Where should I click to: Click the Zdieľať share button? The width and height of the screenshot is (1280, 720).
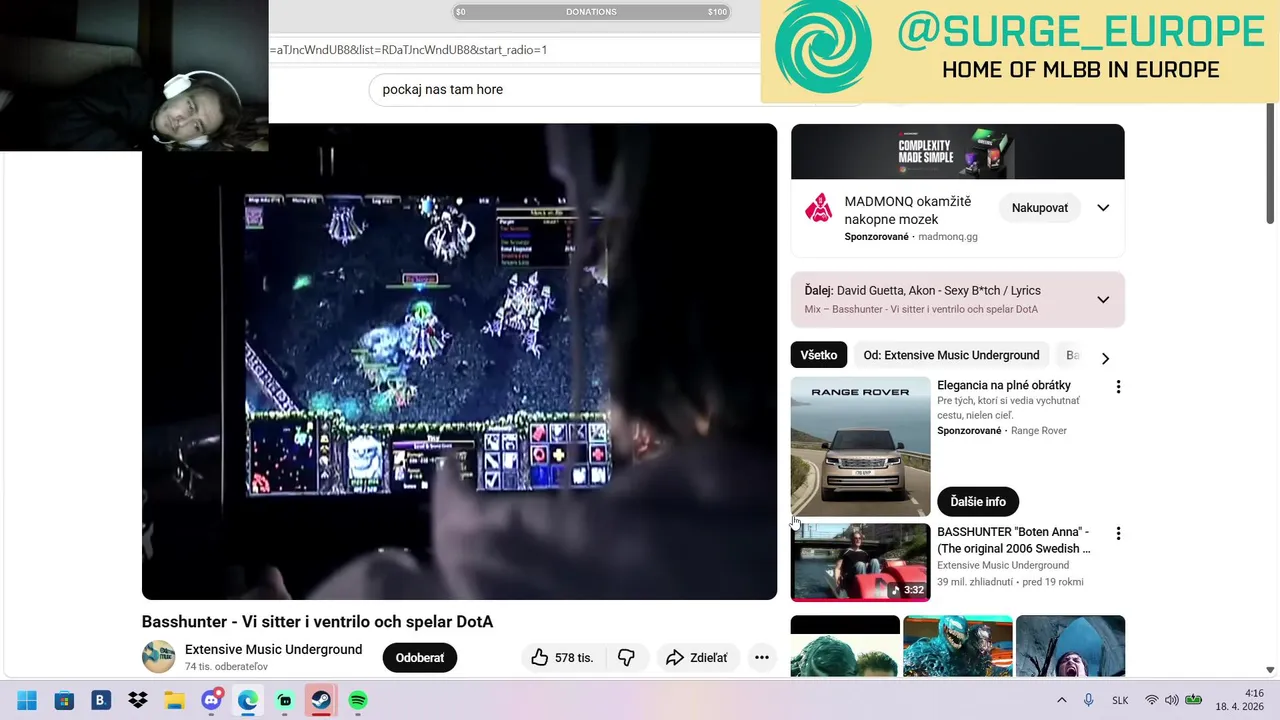tap(697, 657)
